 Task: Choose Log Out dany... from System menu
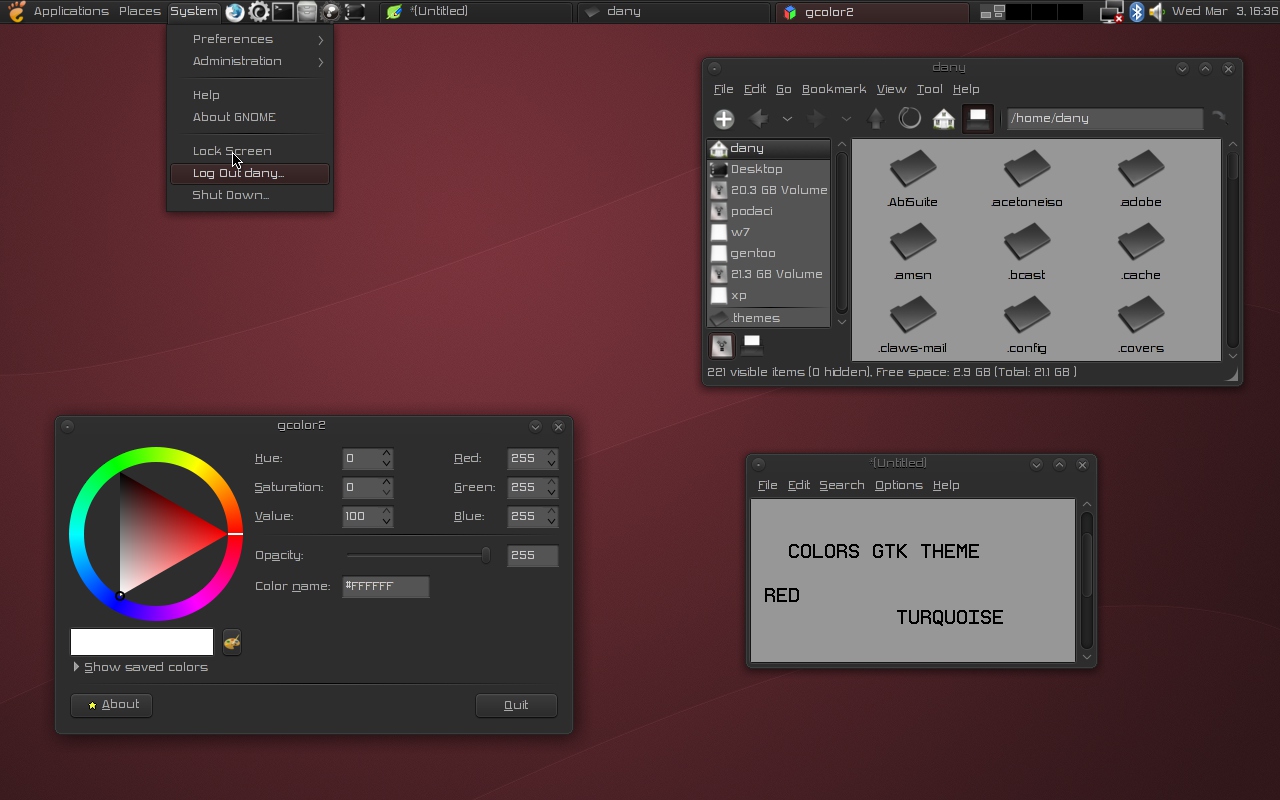[x=250, y=173]
